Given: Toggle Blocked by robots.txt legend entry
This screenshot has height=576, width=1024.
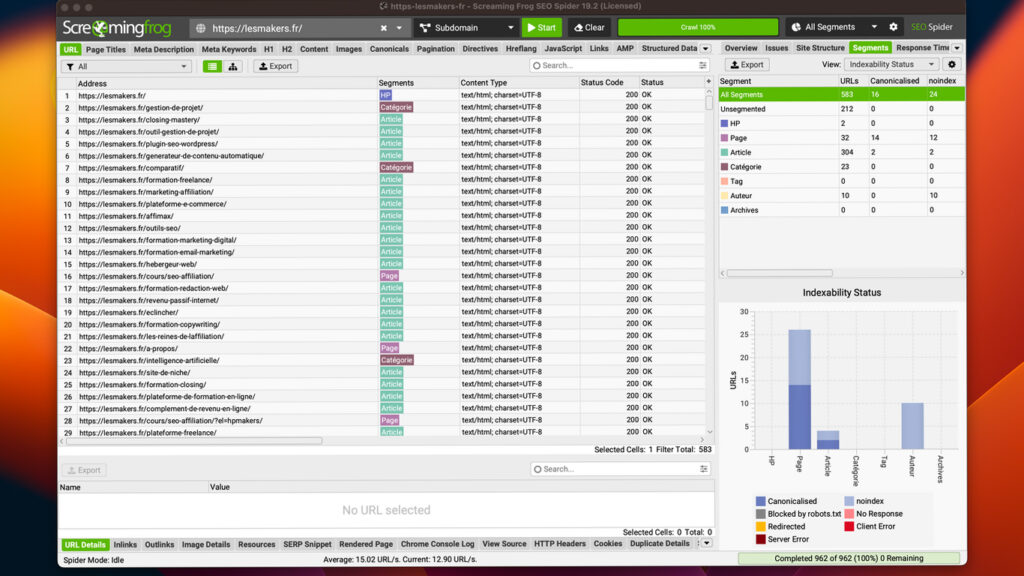Looking at the screenshot, I should [x=798, y=514].
